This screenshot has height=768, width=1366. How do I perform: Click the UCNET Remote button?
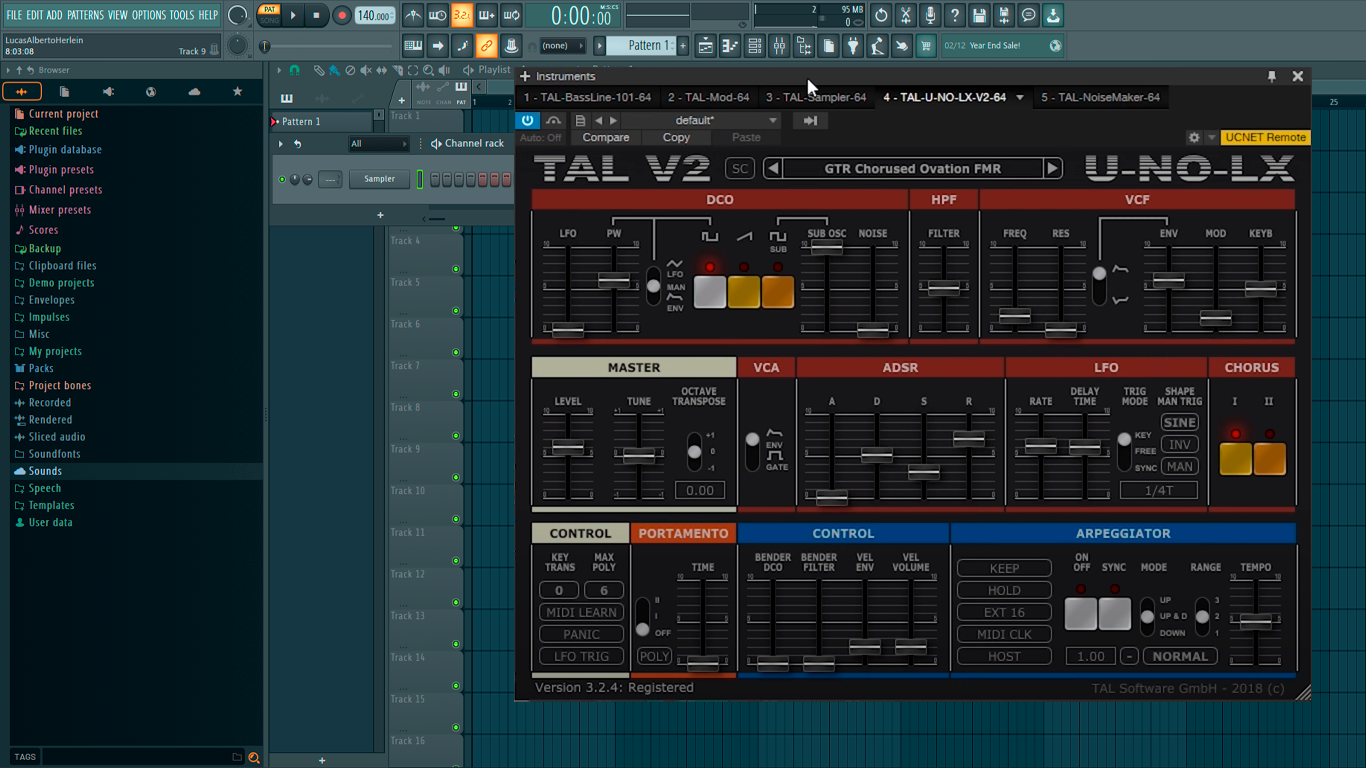click(x=1265, y=137)
